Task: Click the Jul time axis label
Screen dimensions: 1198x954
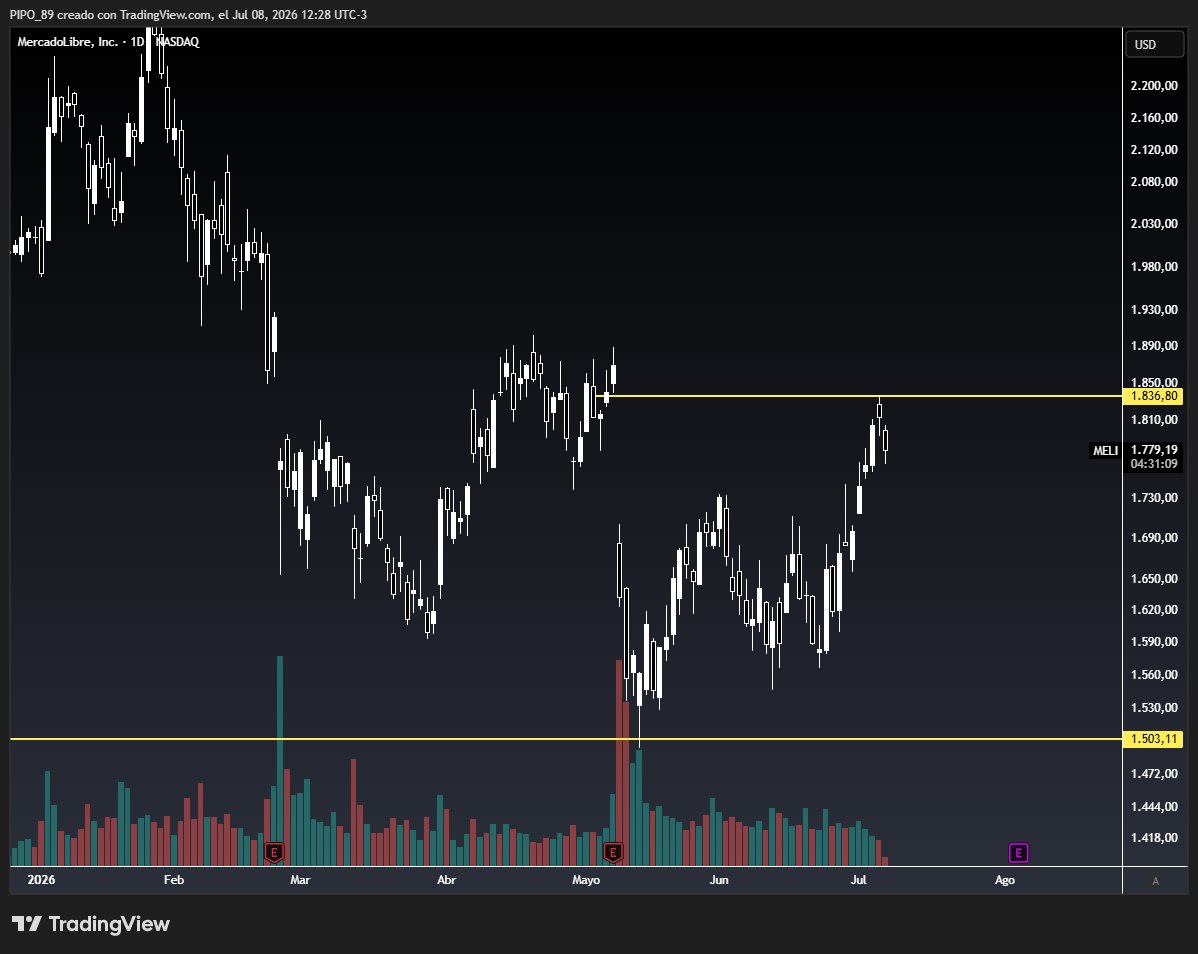Action: 858,880
